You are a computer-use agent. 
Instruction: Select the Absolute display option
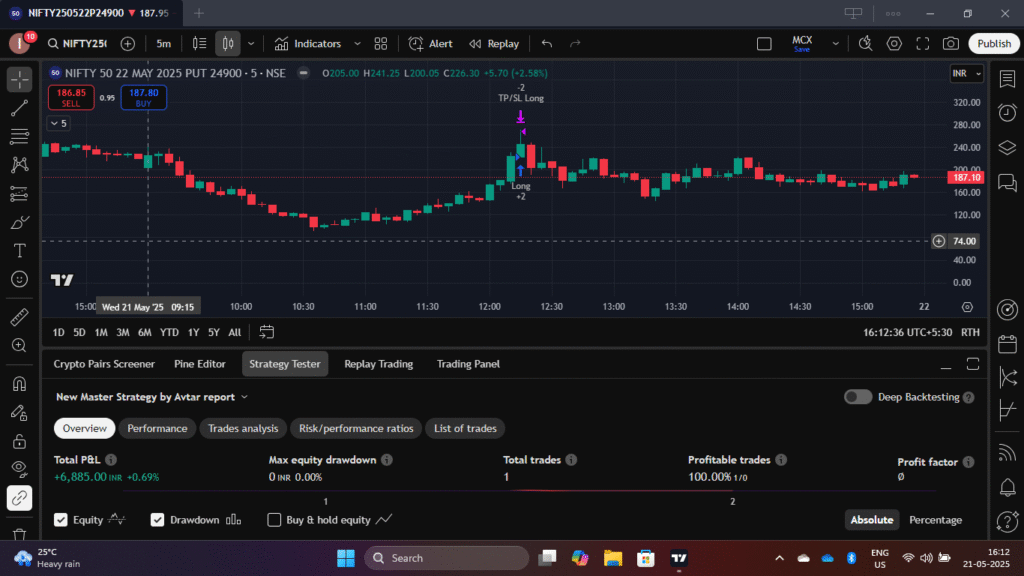872,520
